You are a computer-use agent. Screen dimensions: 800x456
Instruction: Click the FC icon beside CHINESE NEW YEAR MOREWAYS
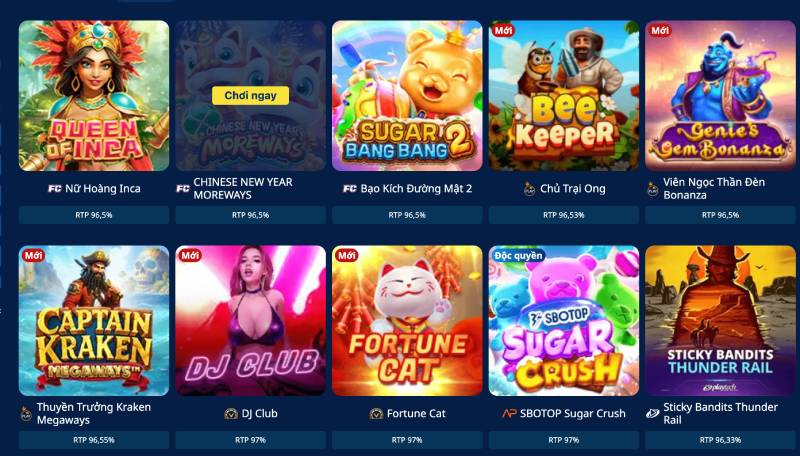pos(183,189)
